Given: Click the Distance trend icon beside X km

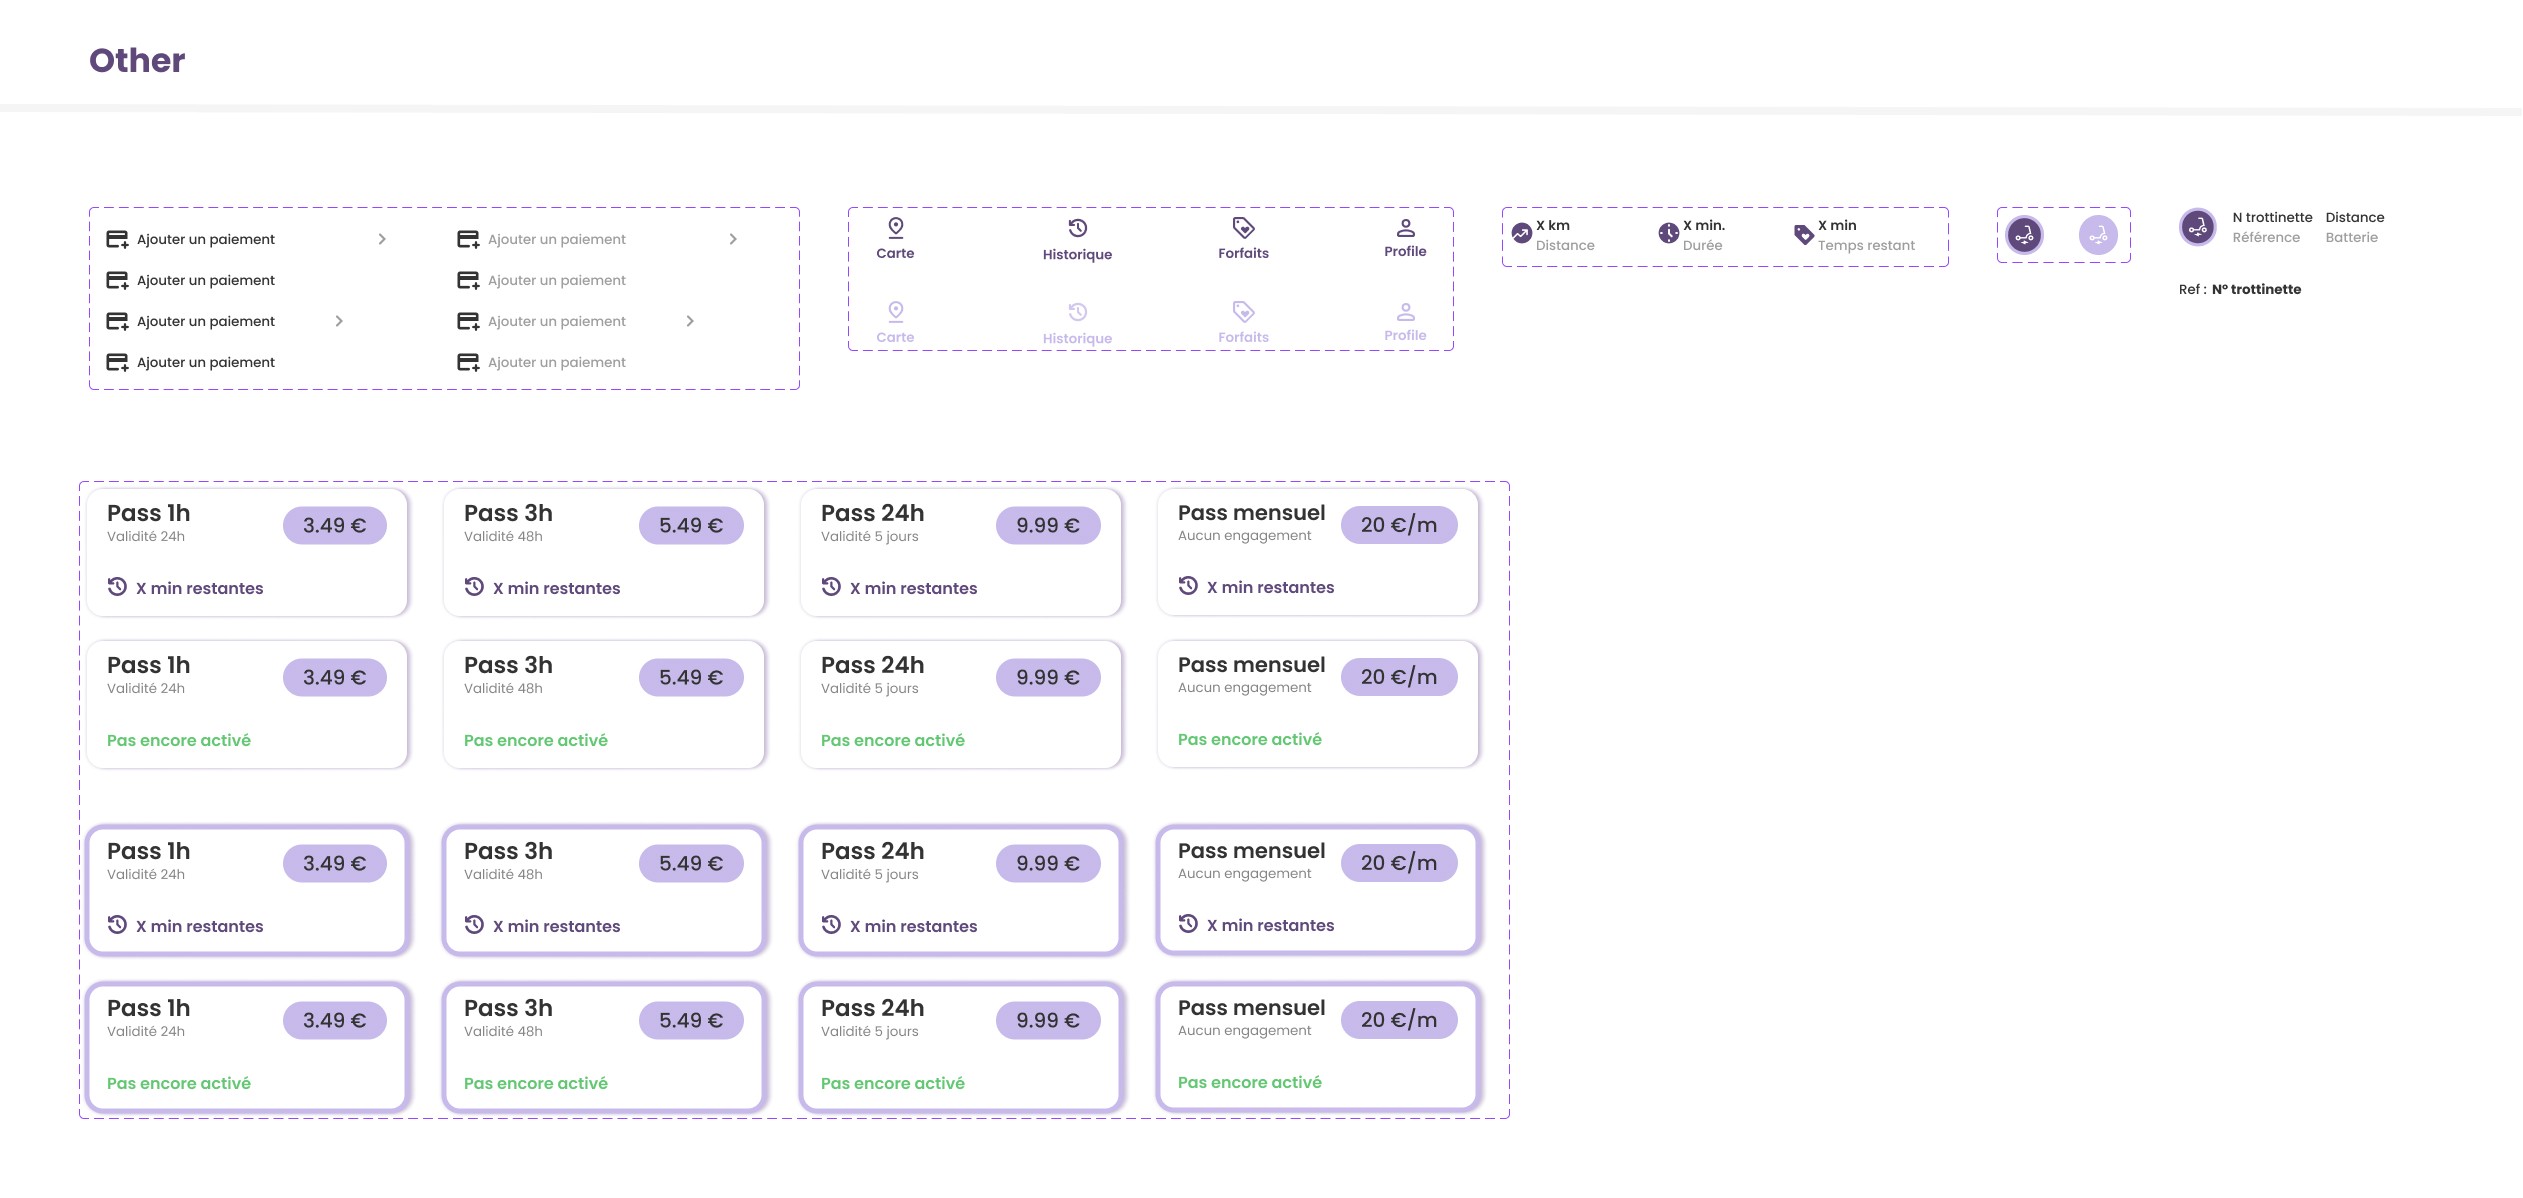Looking at the screenshot, I should pyautogui.click(x=1521, y=234).
